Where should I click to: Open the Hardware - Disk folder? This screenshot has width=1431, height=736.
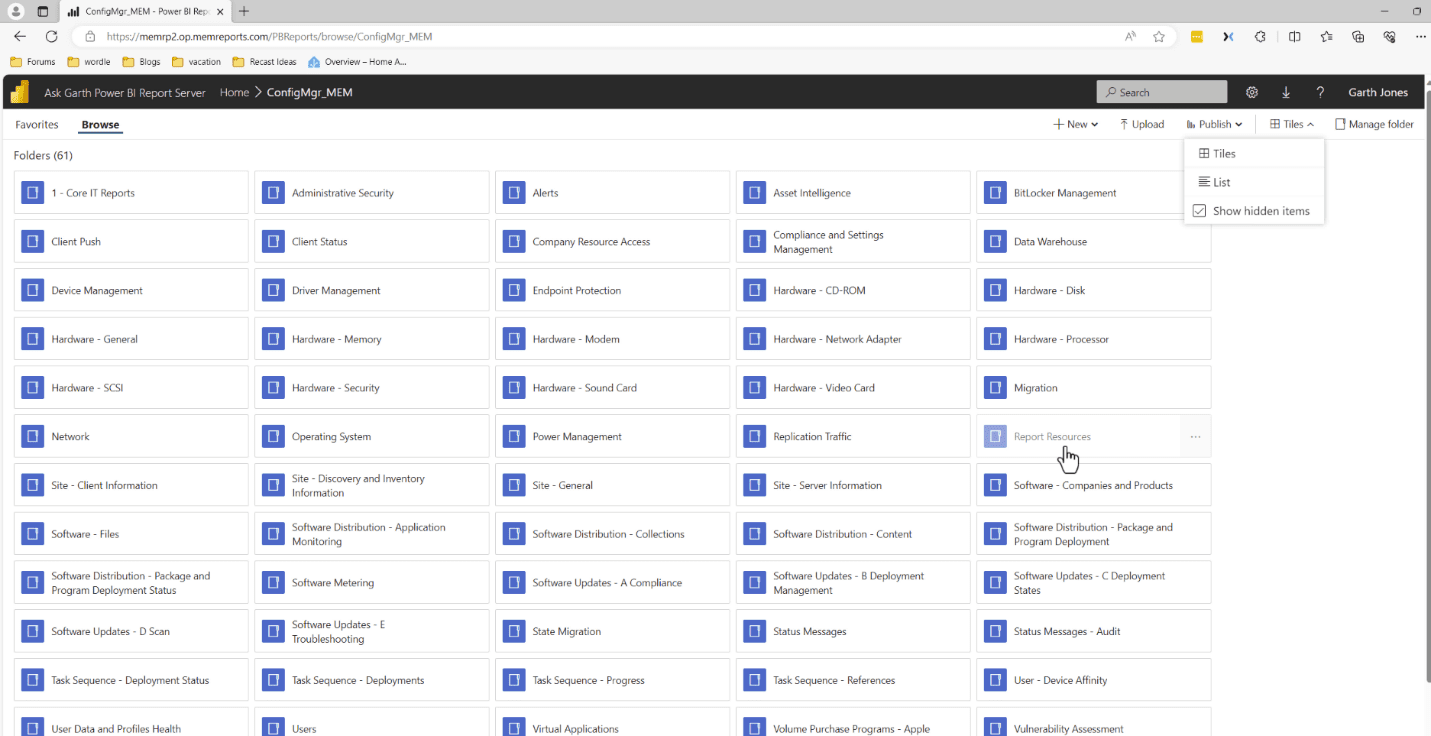point(1094,291)
